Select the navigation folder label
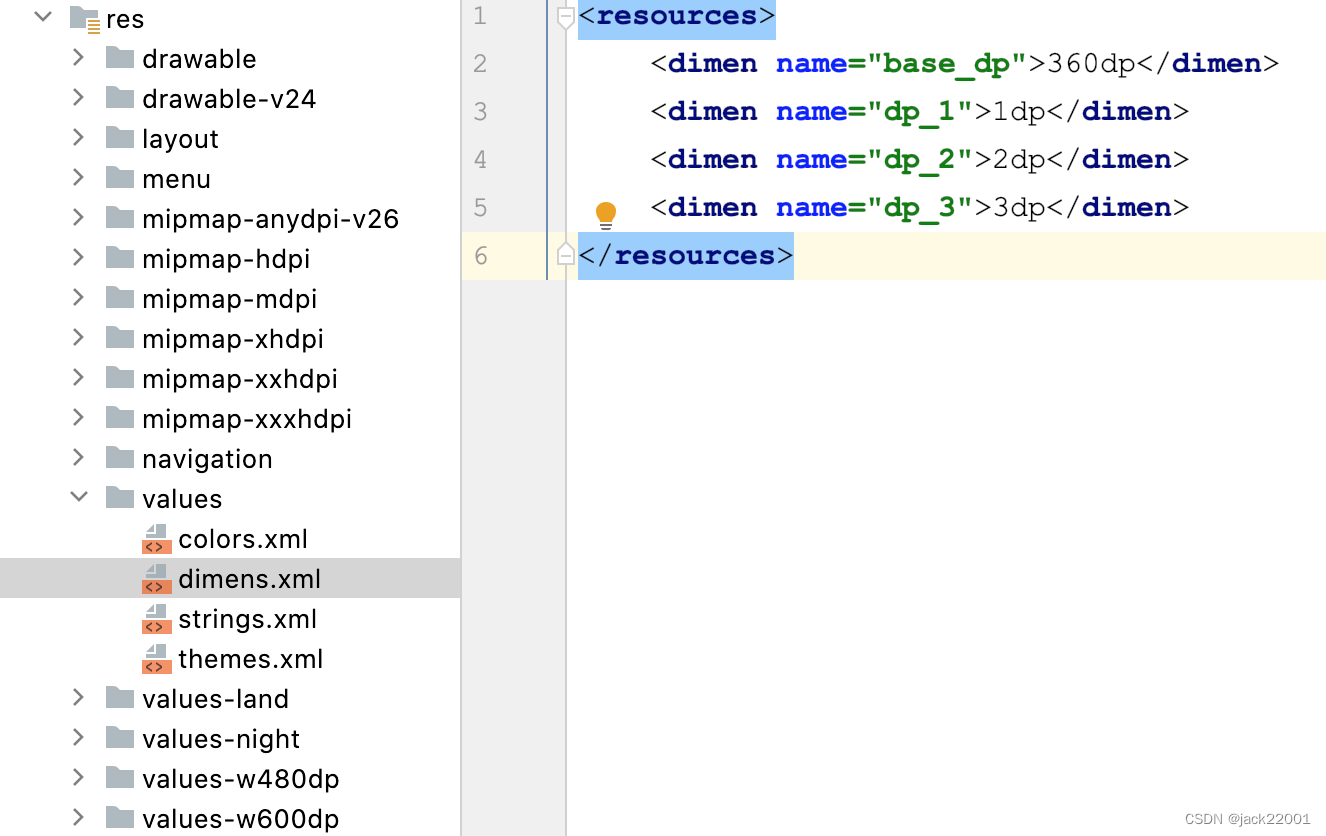 point(207,459)
